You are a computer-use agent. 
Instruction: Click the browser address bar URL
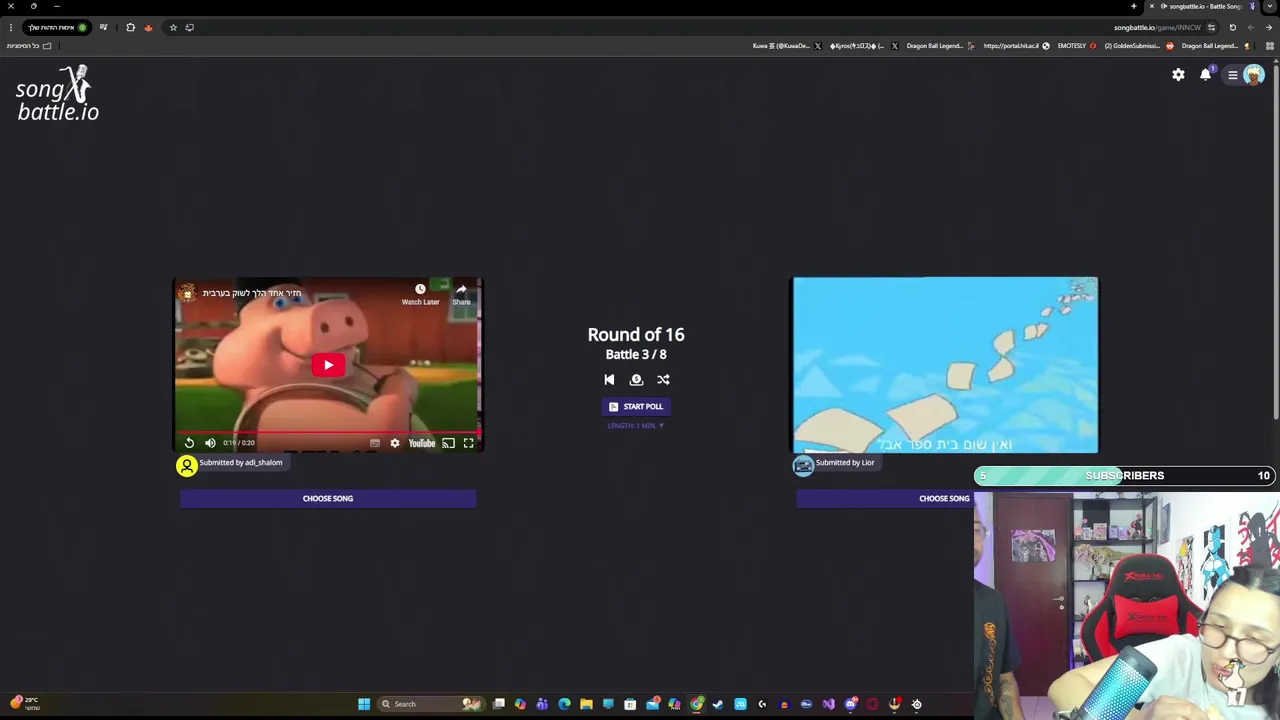[x=1156, y=27]
